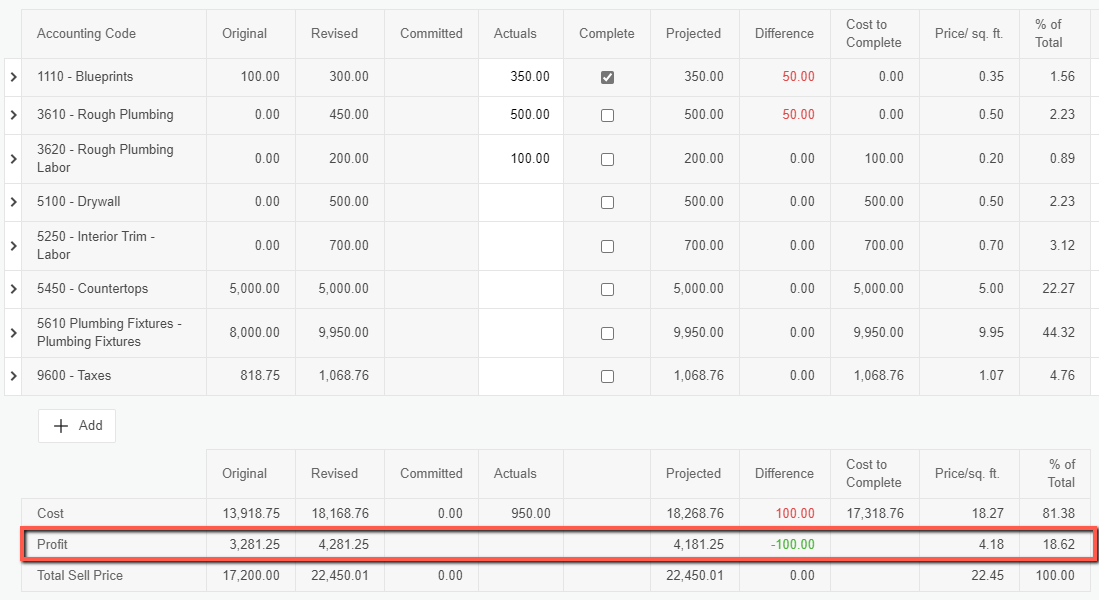The height and width of the screenshot is (600, 1099).
Task: Expand the 3610 - Rough Plumbing row
Action: pos(13,115)
